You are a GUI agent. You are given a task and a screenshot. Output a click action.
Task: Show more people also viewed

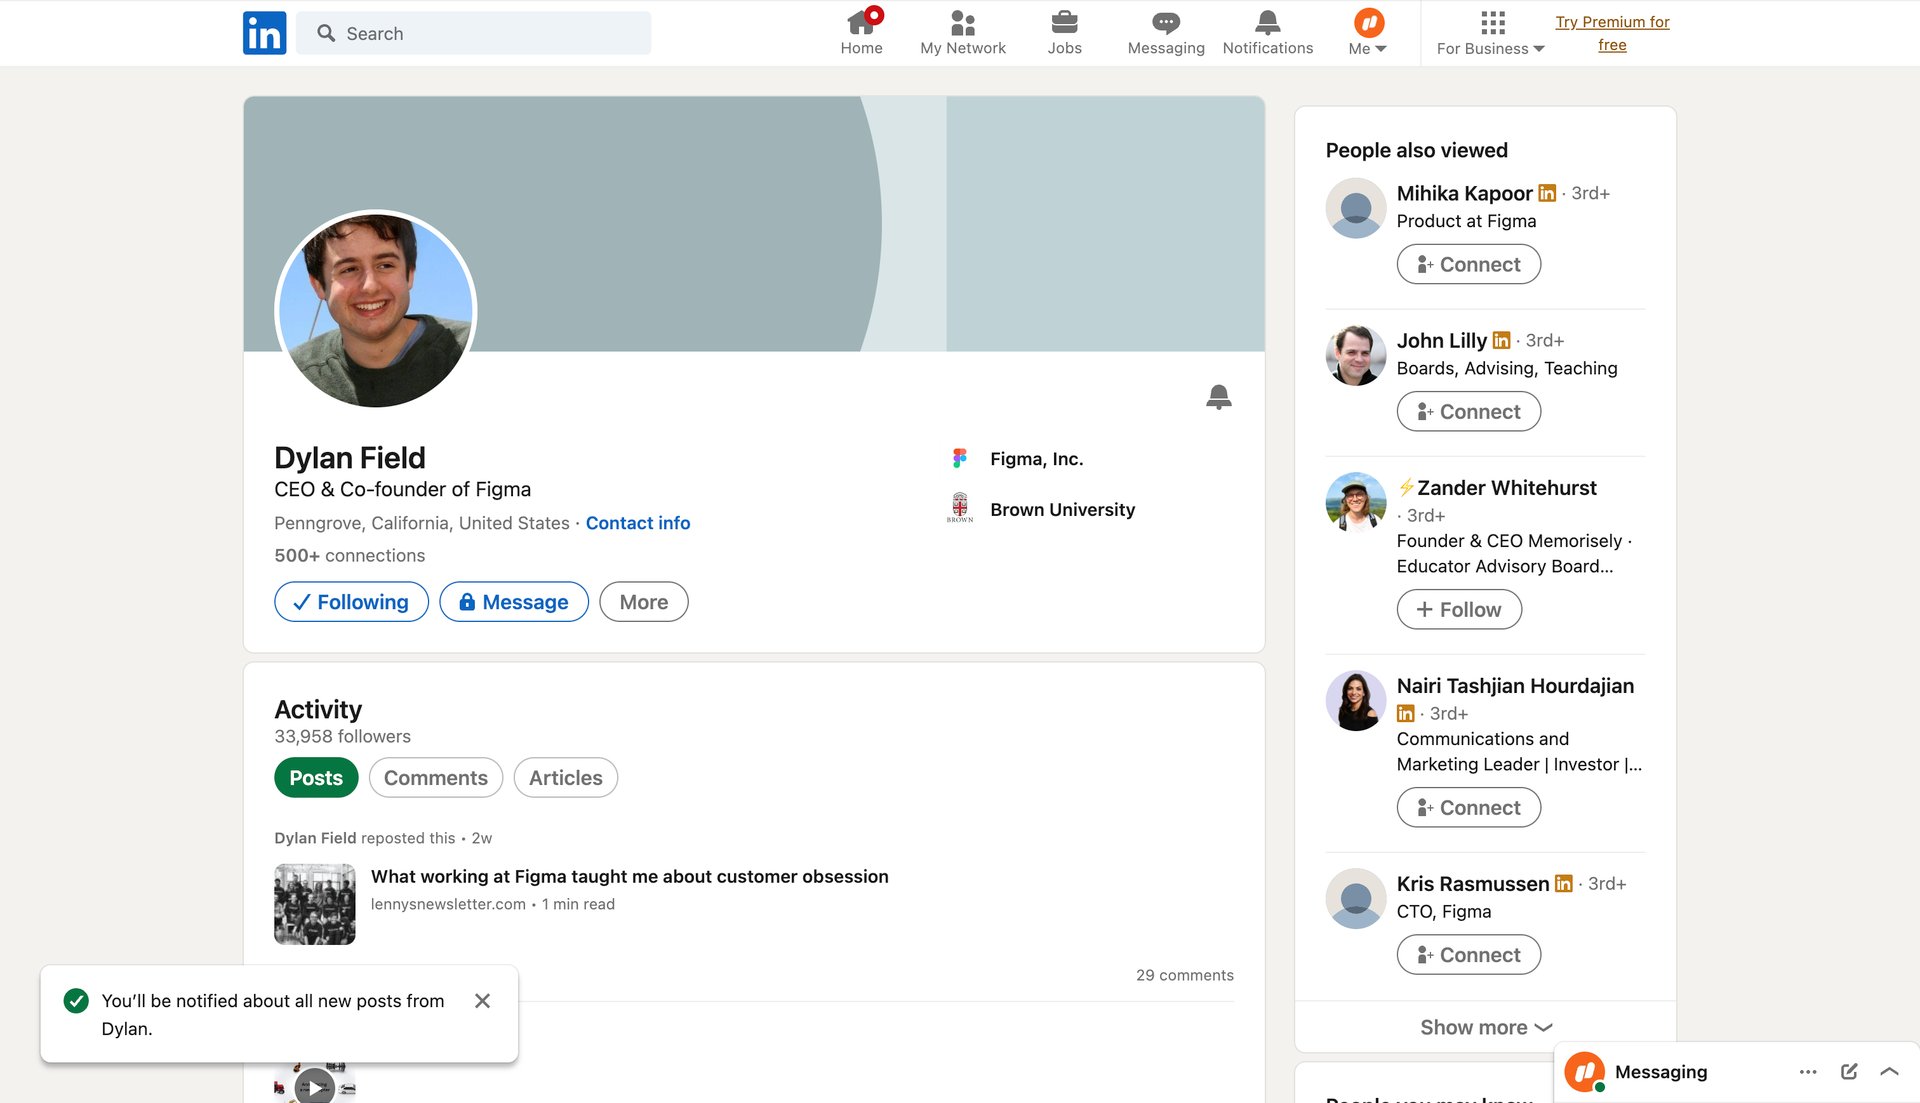tap(1485, 1026)
